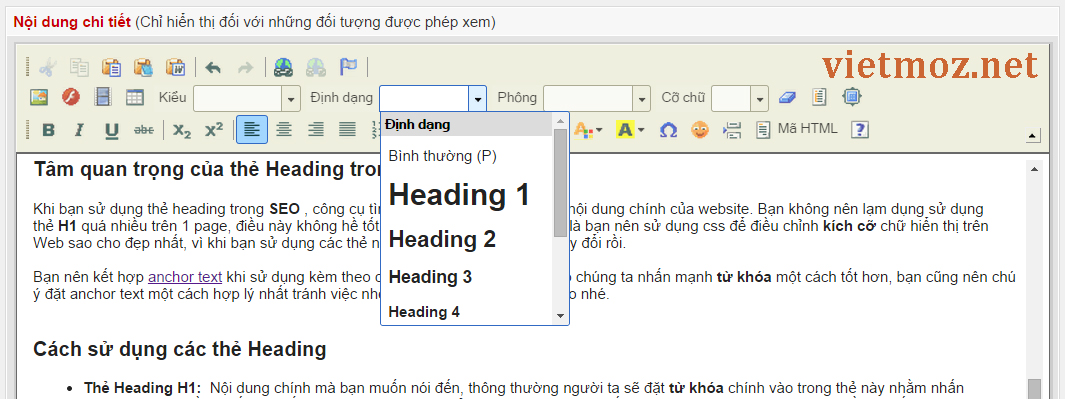The height and width of the screenshot is (399, 1065).
Task: Click the Định dạng dropdown arrow
Action: [478, 99]
